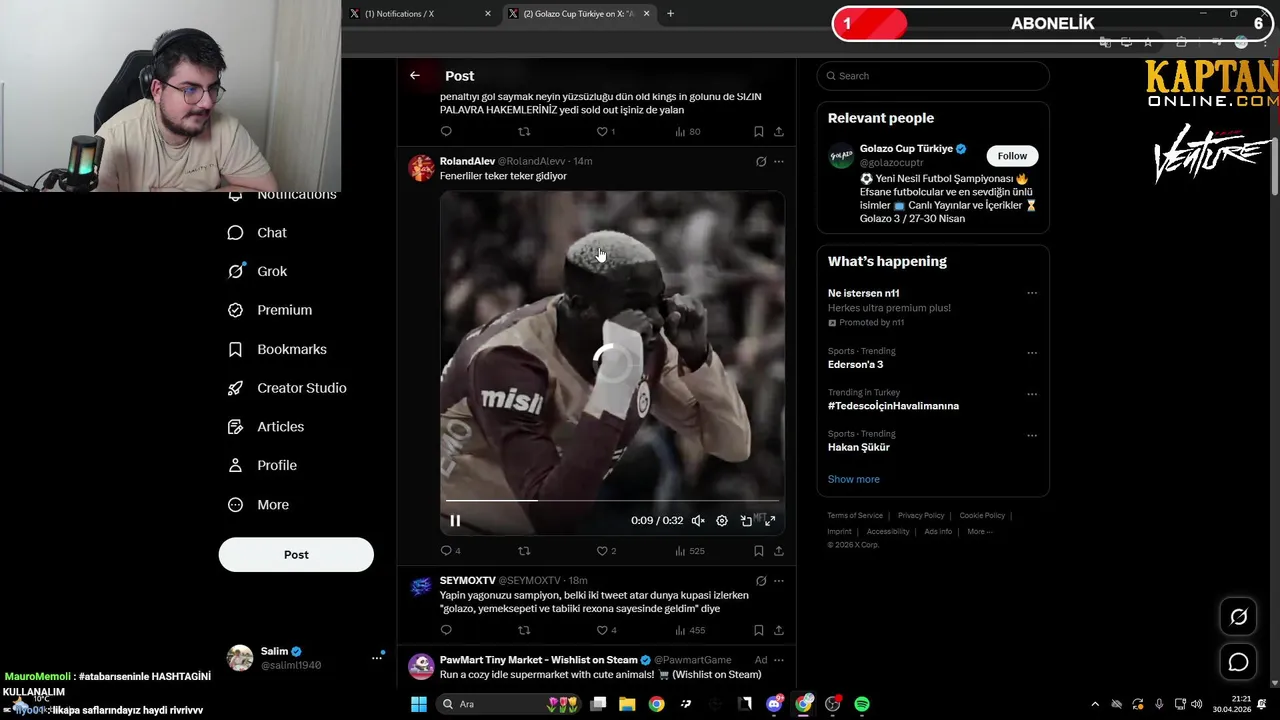Screen dimensions: 1280x720
Task: Open Grok explain icon on RolandAlev's post
Action: click(x=761, y=161)
